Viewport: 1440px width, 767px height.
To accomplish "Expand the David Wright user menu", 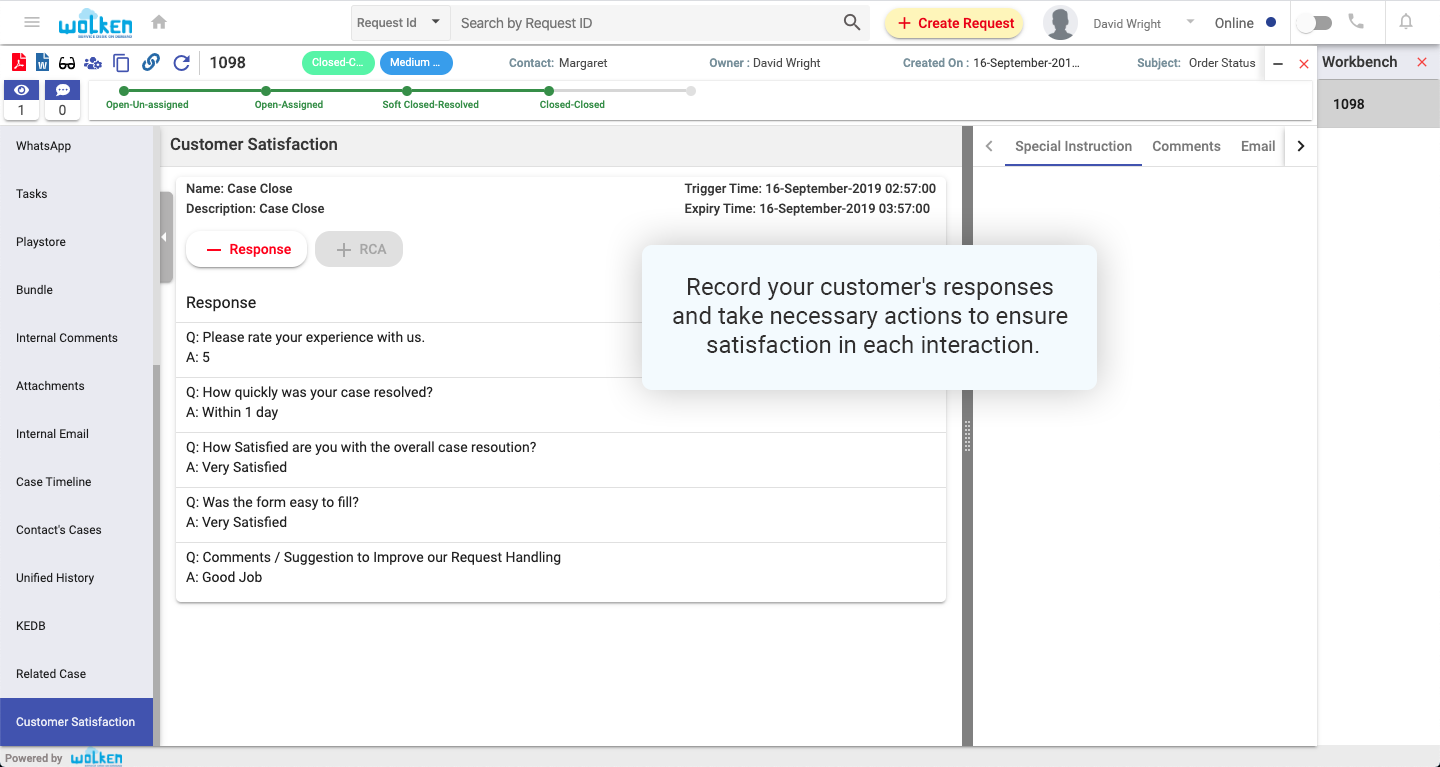I will click(1190, 22).
